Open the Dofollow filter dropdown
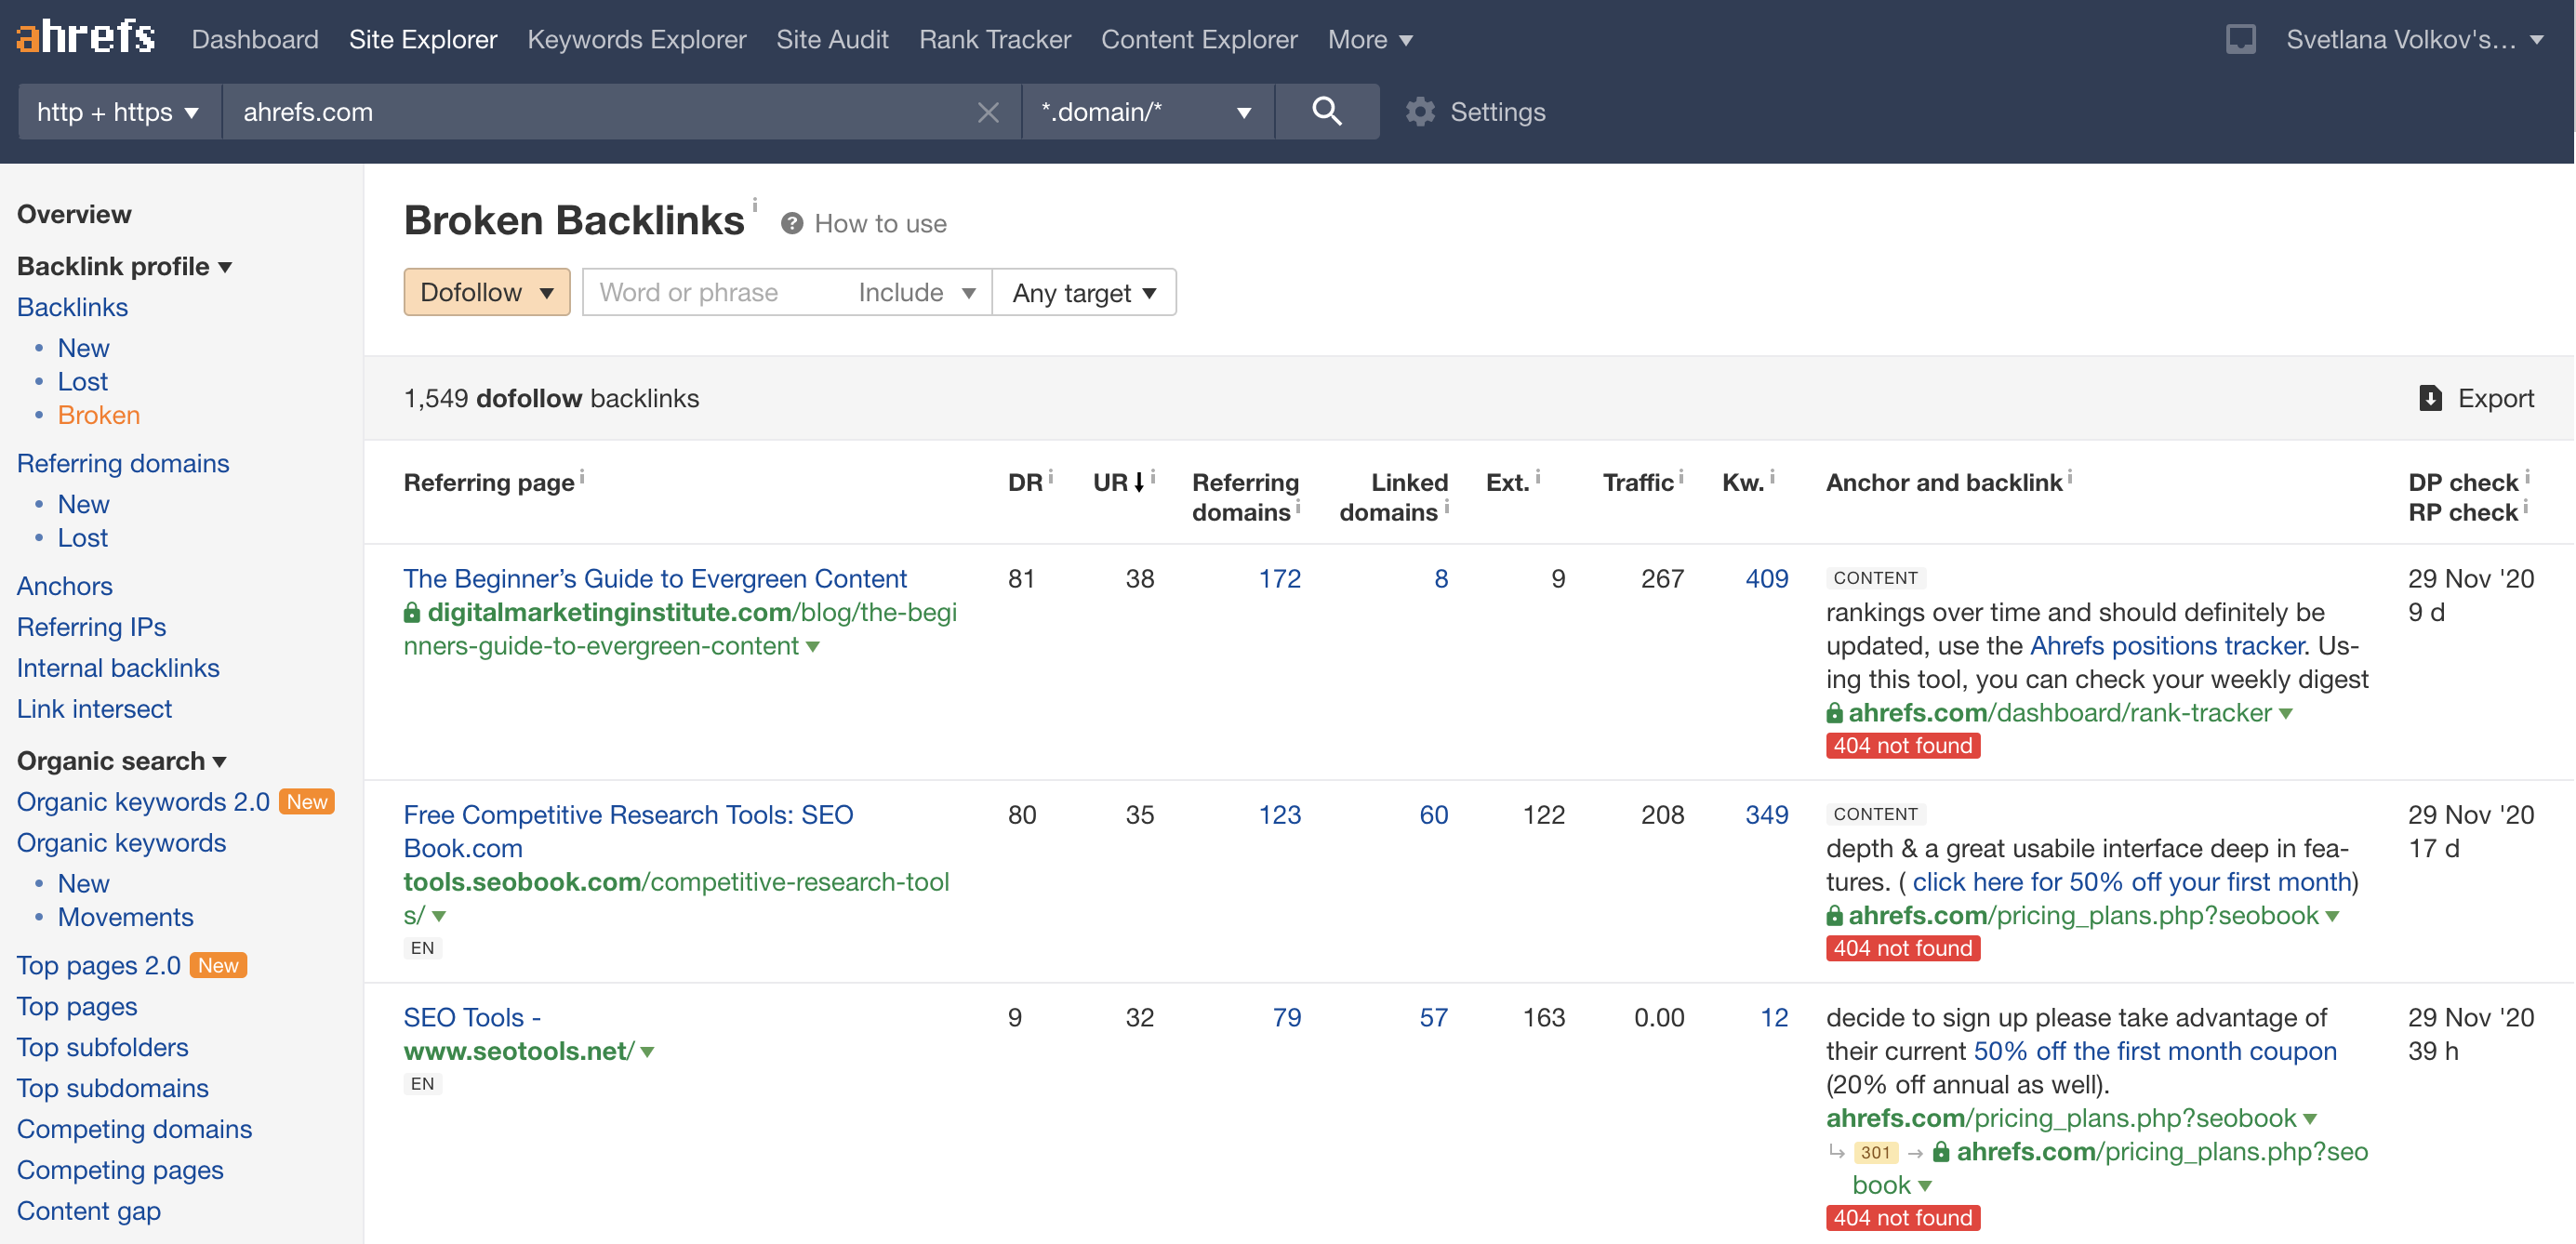This screenshot has height=1244, width=2576. (486, 292)
